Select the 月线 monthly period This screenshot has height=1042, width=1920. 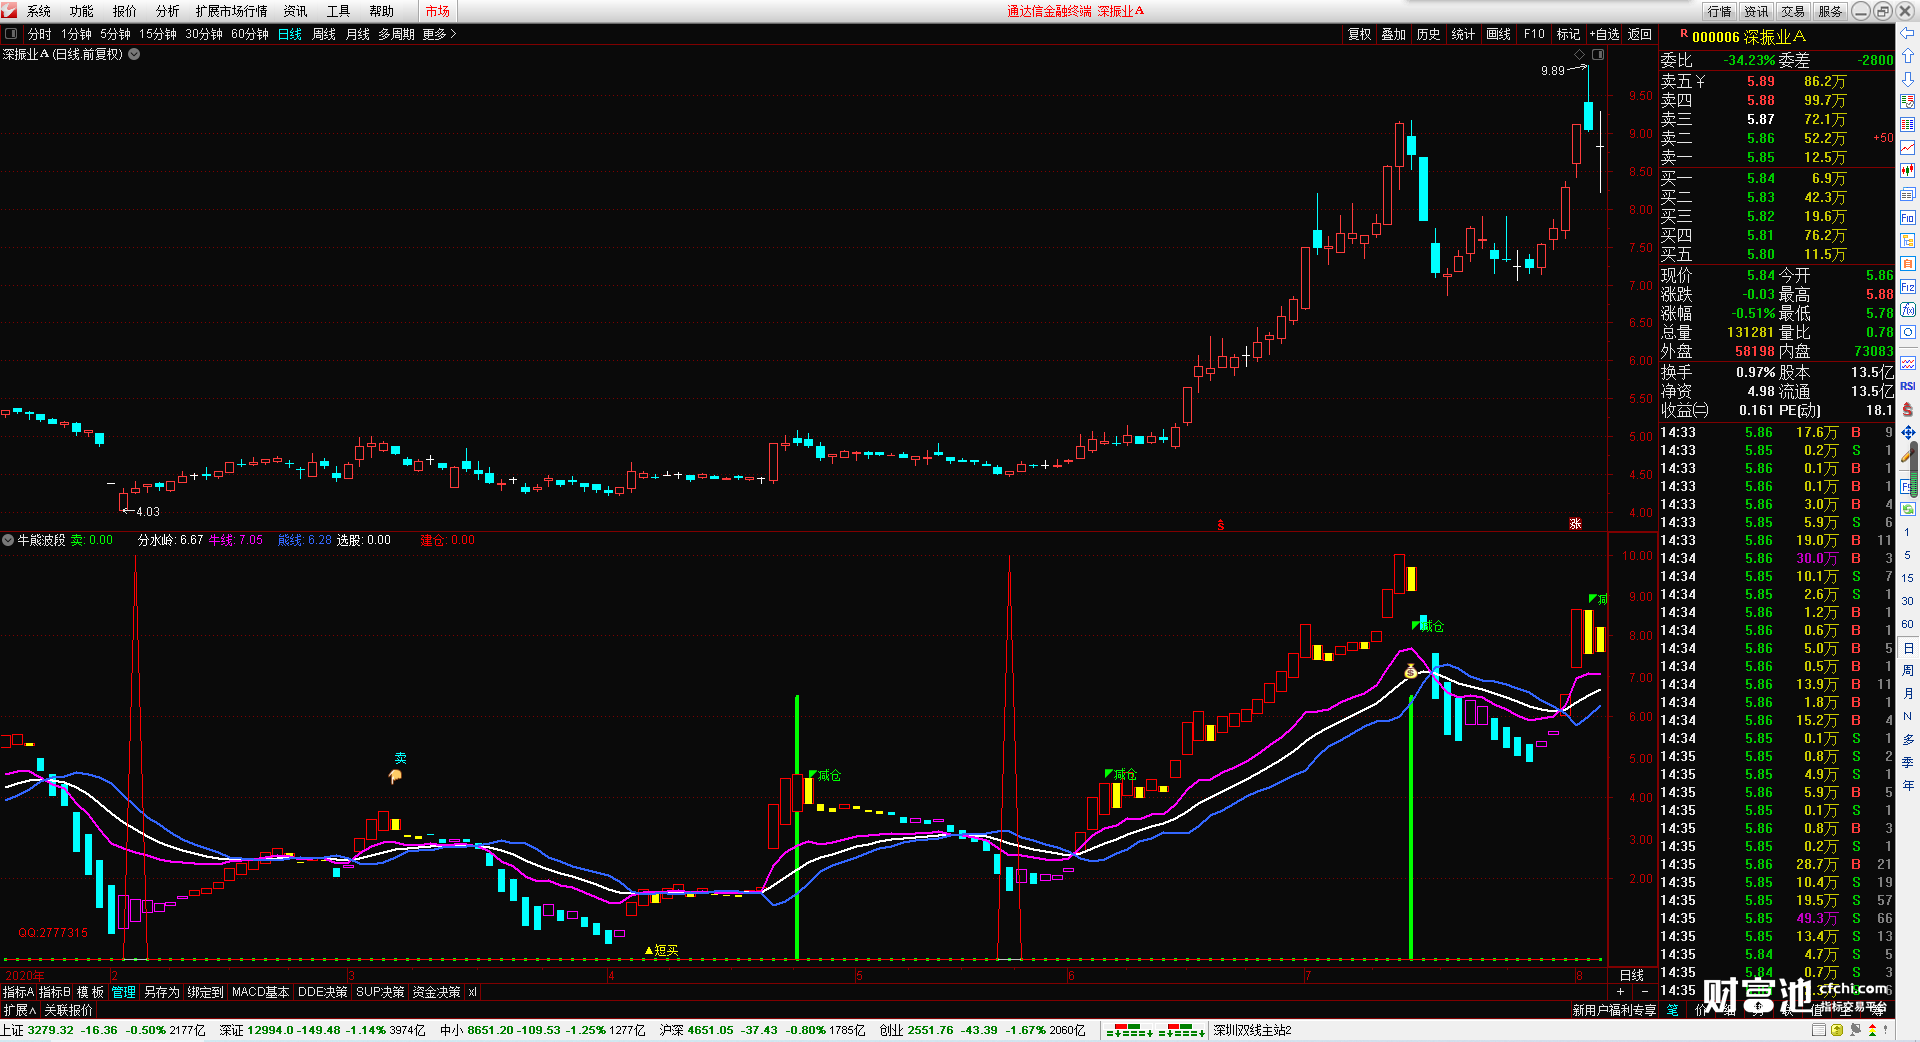tap(358, 34)
